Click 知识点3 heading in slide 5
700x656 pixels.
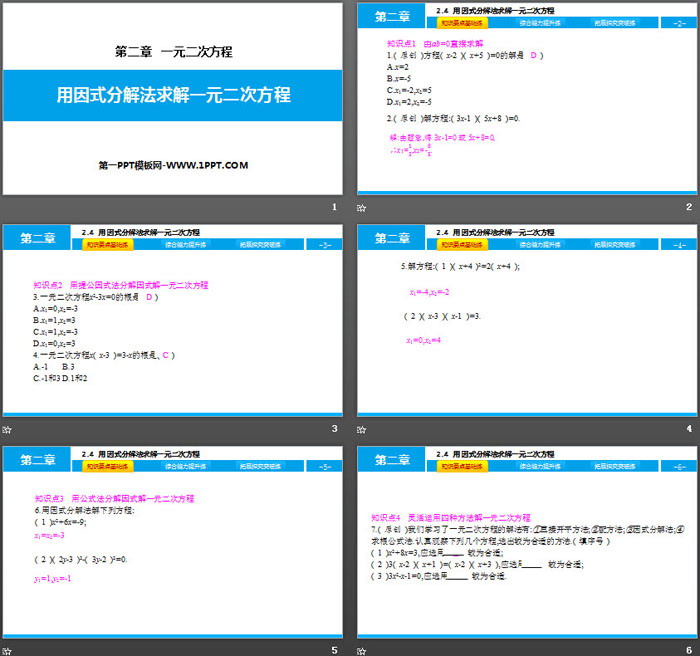pos(115,498)
